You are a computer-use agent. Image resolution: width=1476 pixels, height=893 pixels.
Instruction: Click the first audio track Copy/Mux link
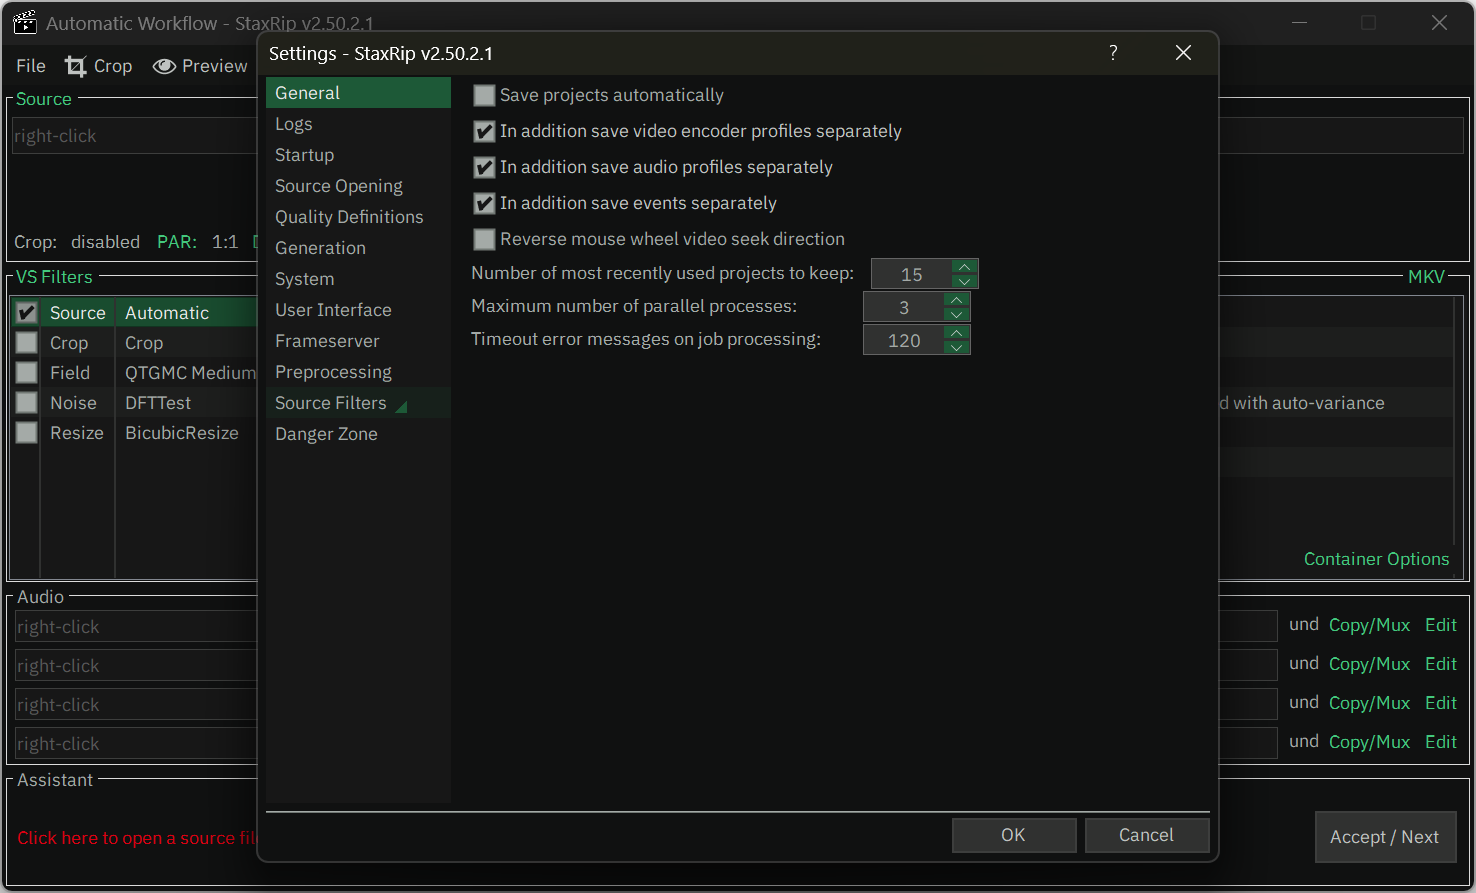(1369, 625)
